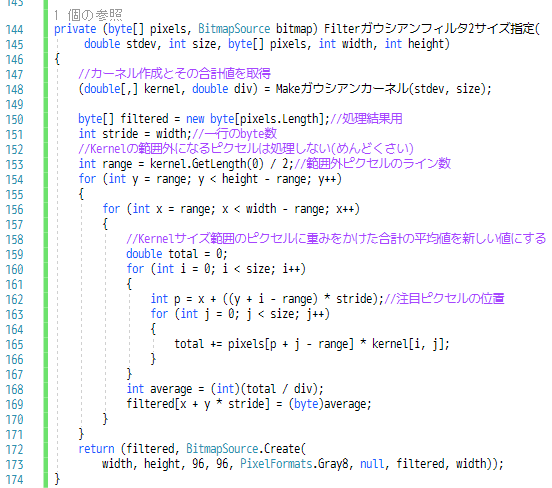Click line number 154 in the gutter
Screen dimensions: 552x488
[x=14, y=180]
